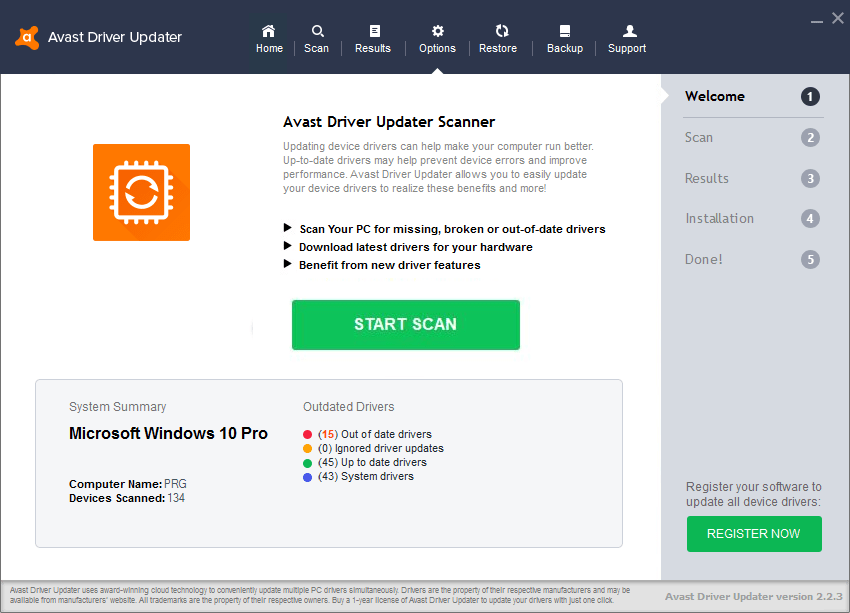Click the Devices Scanned 134 value
The height and width of the screenshot is (613, 850).
[176, 498]
